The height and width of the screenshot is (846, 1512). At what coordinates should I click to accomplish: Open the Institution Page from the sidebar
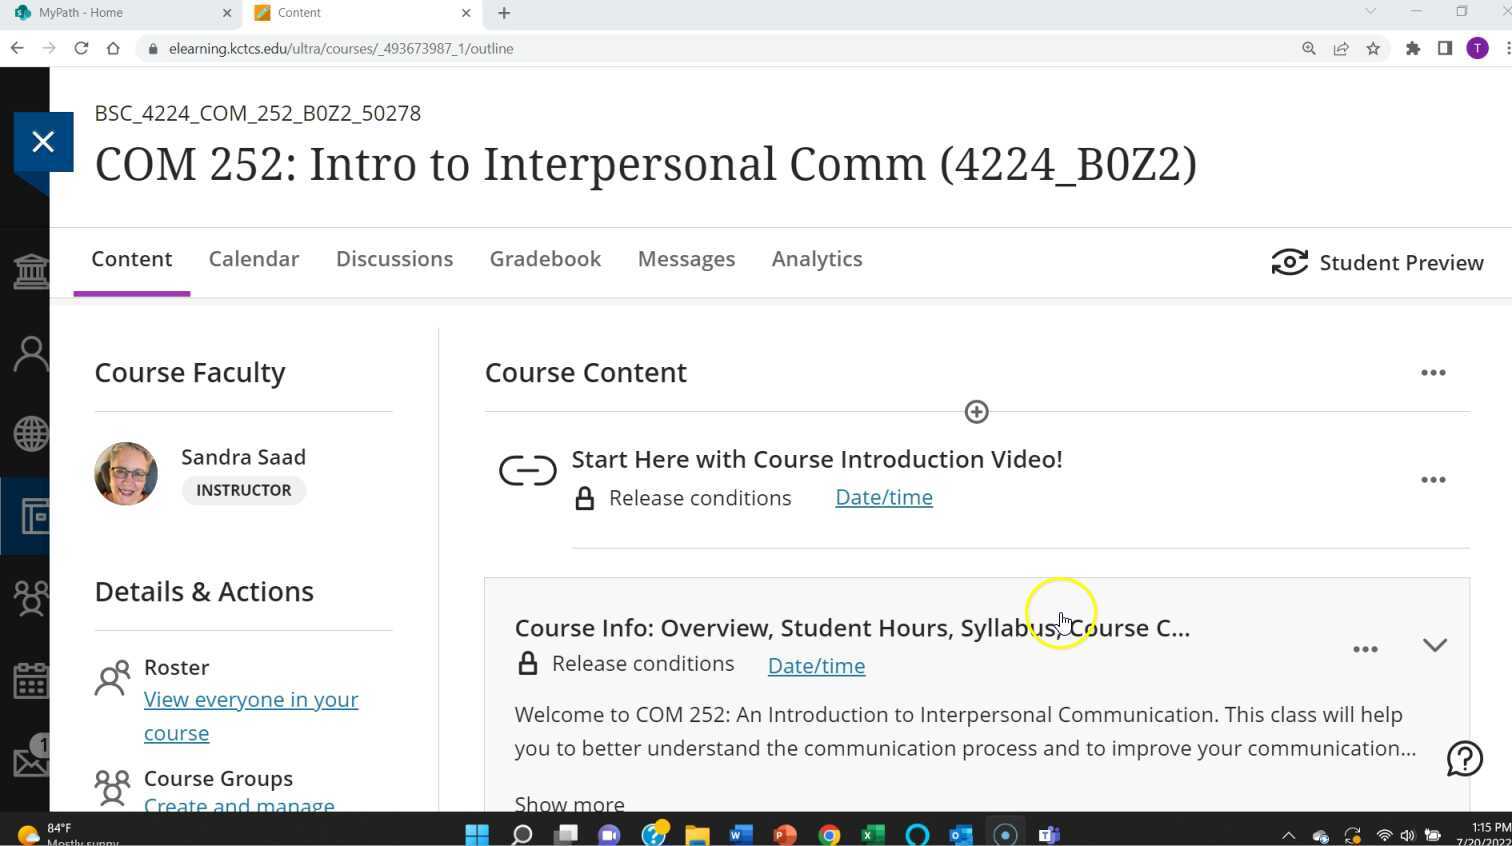[30, 271]
